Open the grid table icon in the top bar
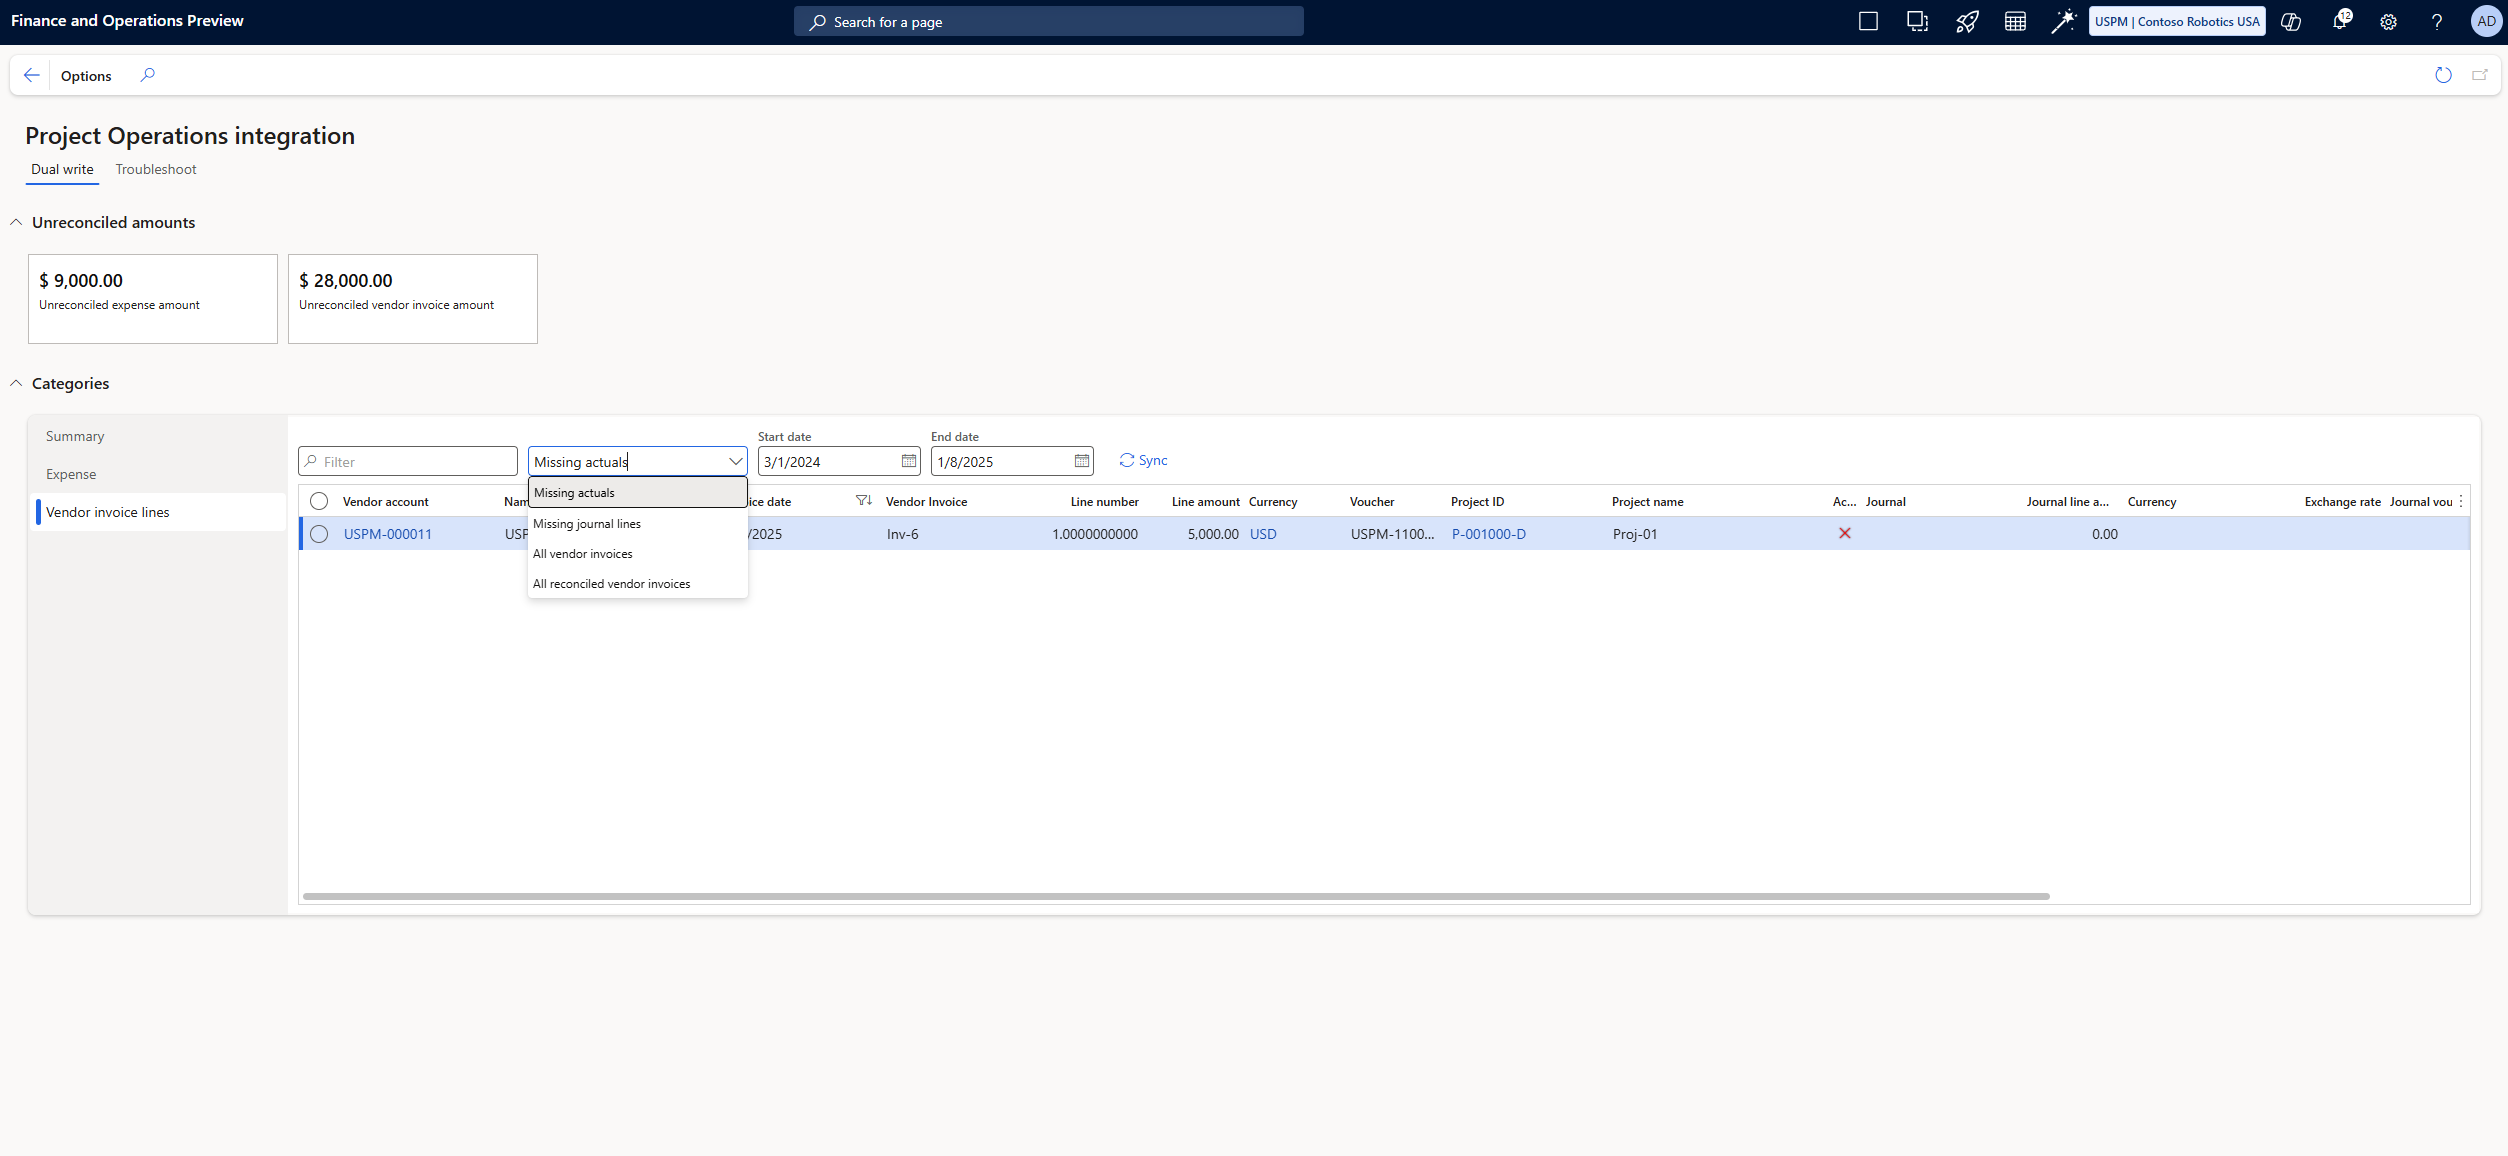 pos(2015,21)
